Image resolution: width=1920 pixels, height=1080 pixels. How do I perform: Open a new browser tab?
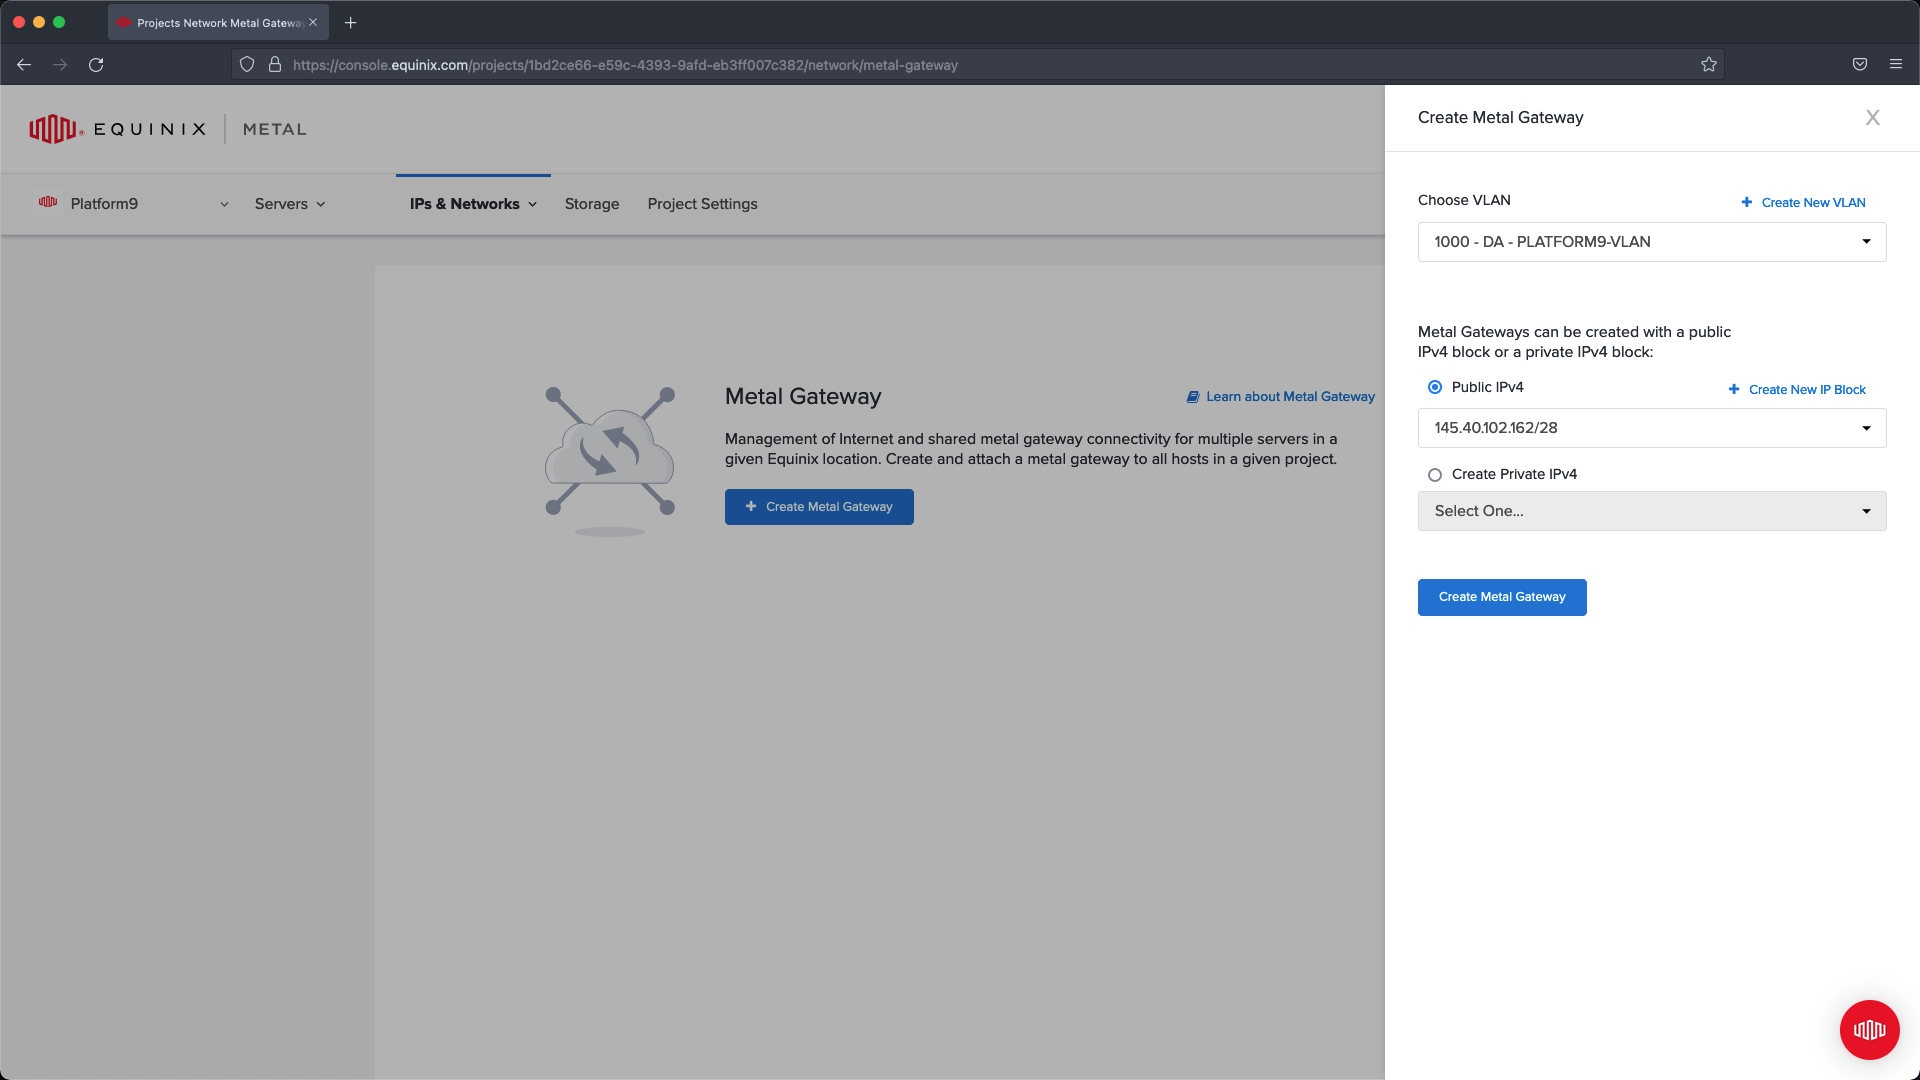(350, 23)
